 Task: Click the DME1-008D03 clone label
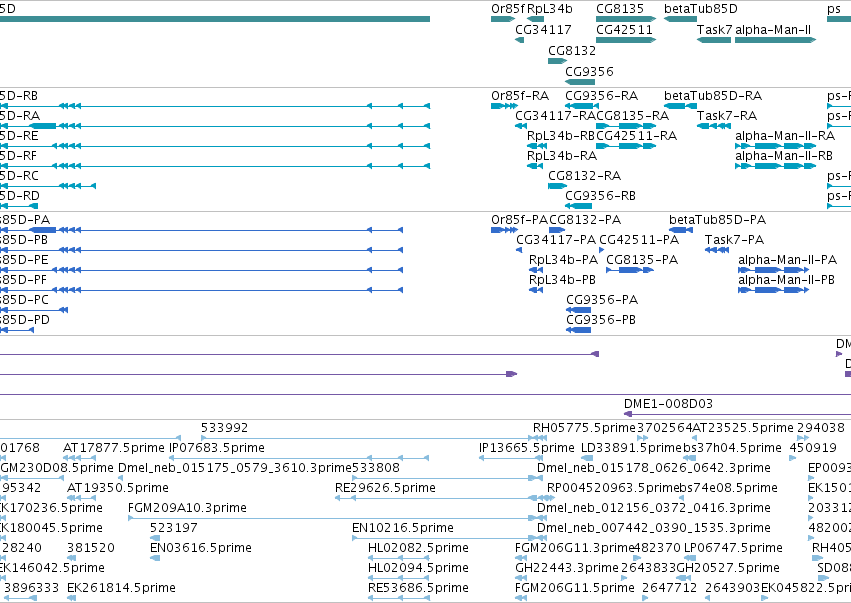(x=668, y=404)
